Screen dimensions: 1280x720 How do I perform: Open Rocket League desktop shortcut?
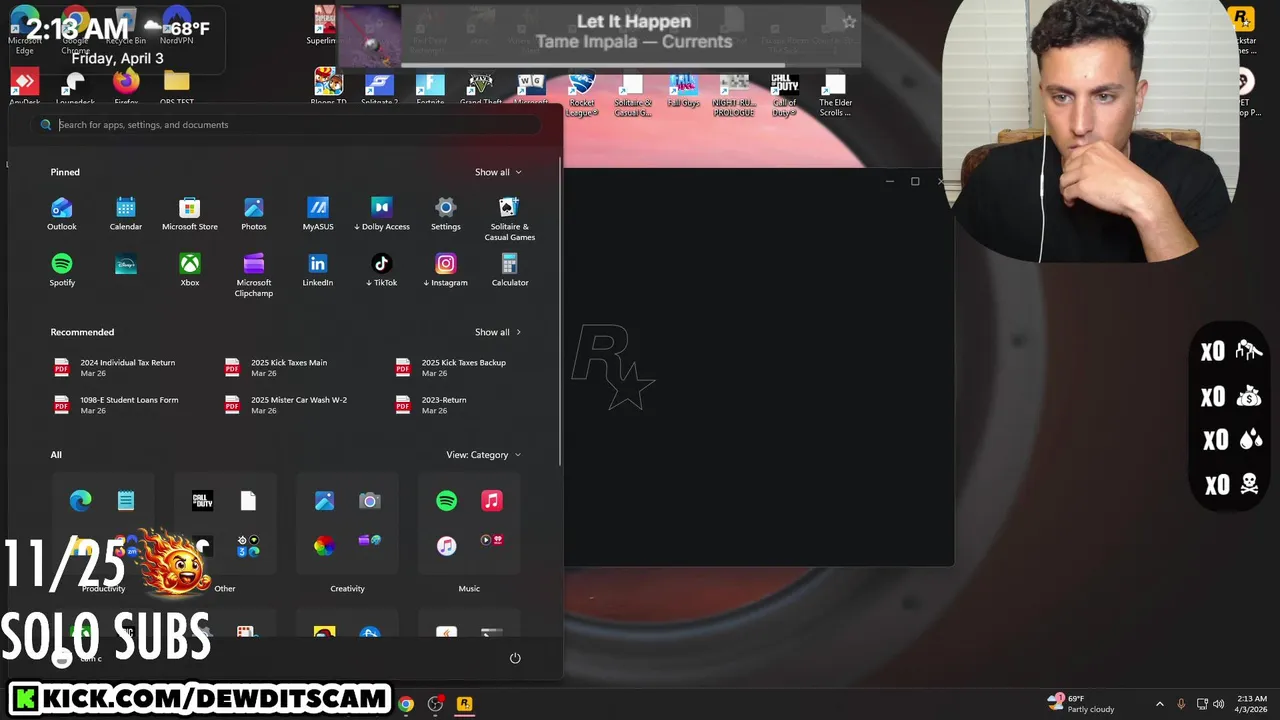(x=581, y=95)
